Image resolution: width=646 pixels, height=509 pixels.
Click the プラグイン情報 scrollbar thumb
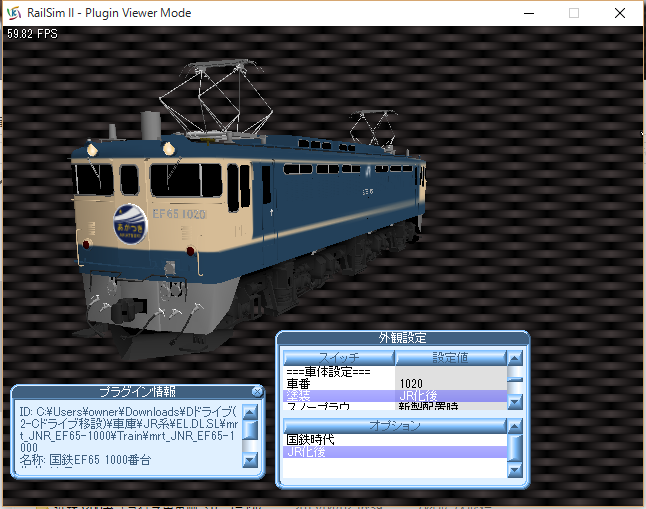point(250,430)
